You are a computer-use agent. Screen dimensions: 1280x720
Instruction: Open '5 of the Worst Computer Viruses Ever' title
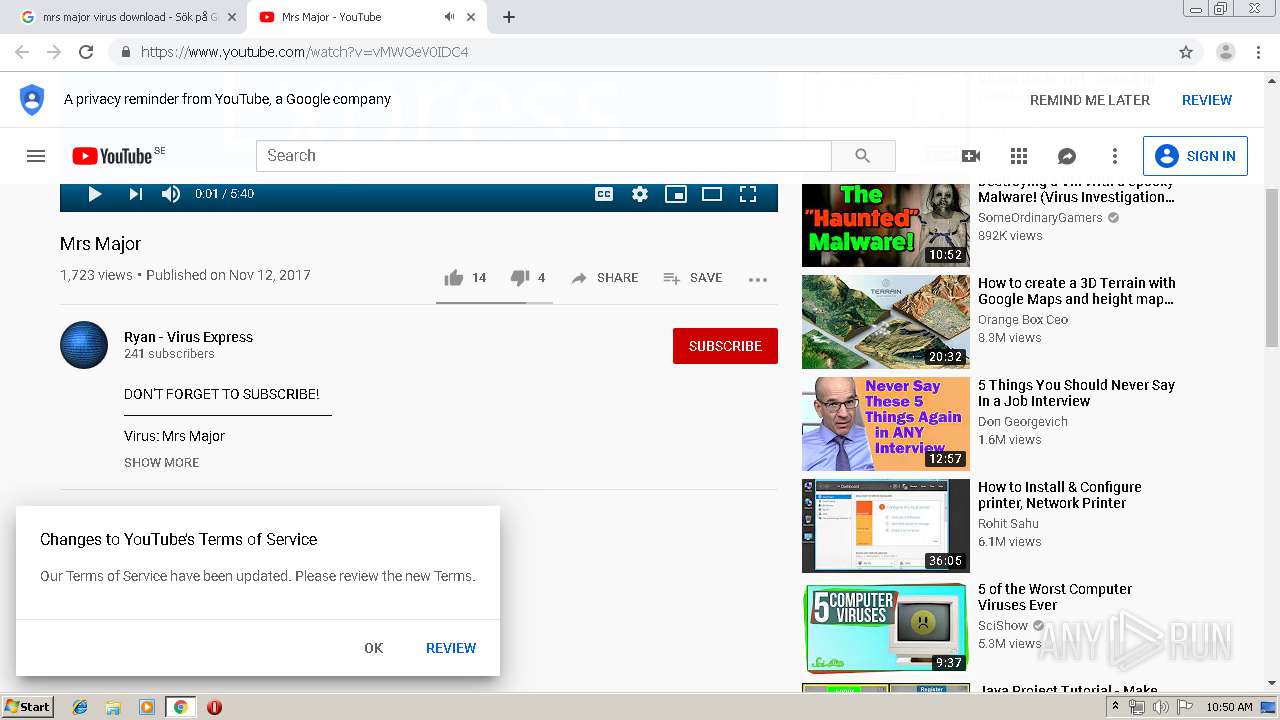coord(1055,597)
